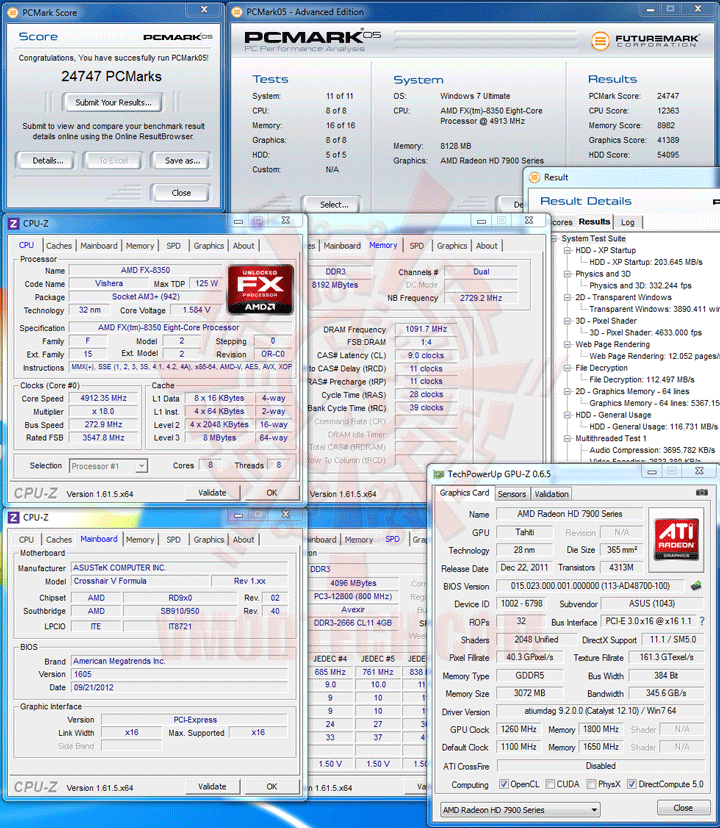Select the Results tab in Result Details
The height and width of the screenshot is (828, 720).
coord(594,222)
